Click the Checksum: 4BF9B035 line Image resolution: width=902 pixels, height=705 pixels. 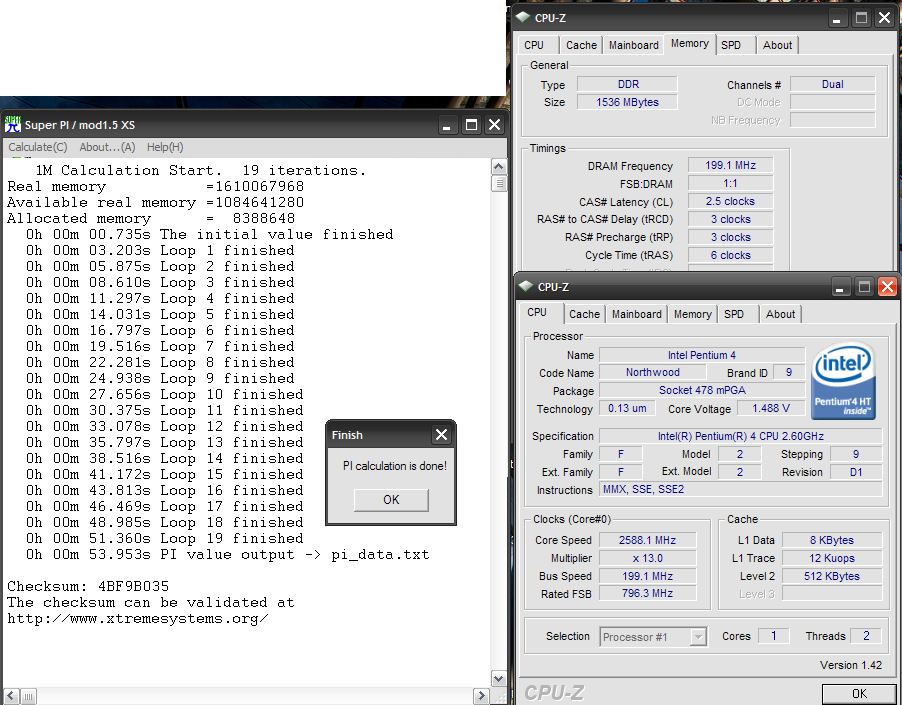click(x=88, y=587)
